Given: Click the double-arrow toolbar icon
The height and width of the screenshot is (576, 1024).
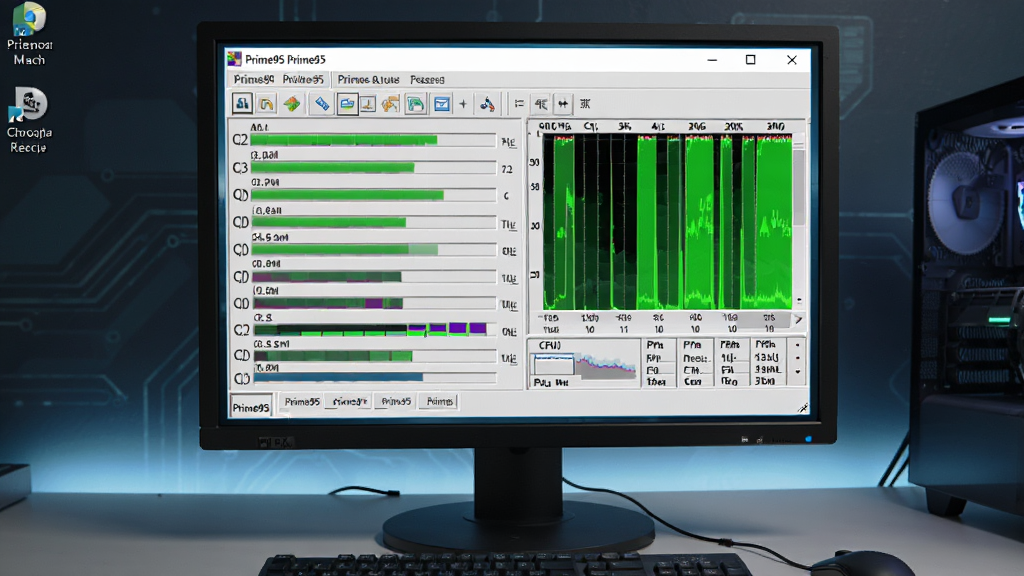Looking at the screenshot, I should coord(563,104).
